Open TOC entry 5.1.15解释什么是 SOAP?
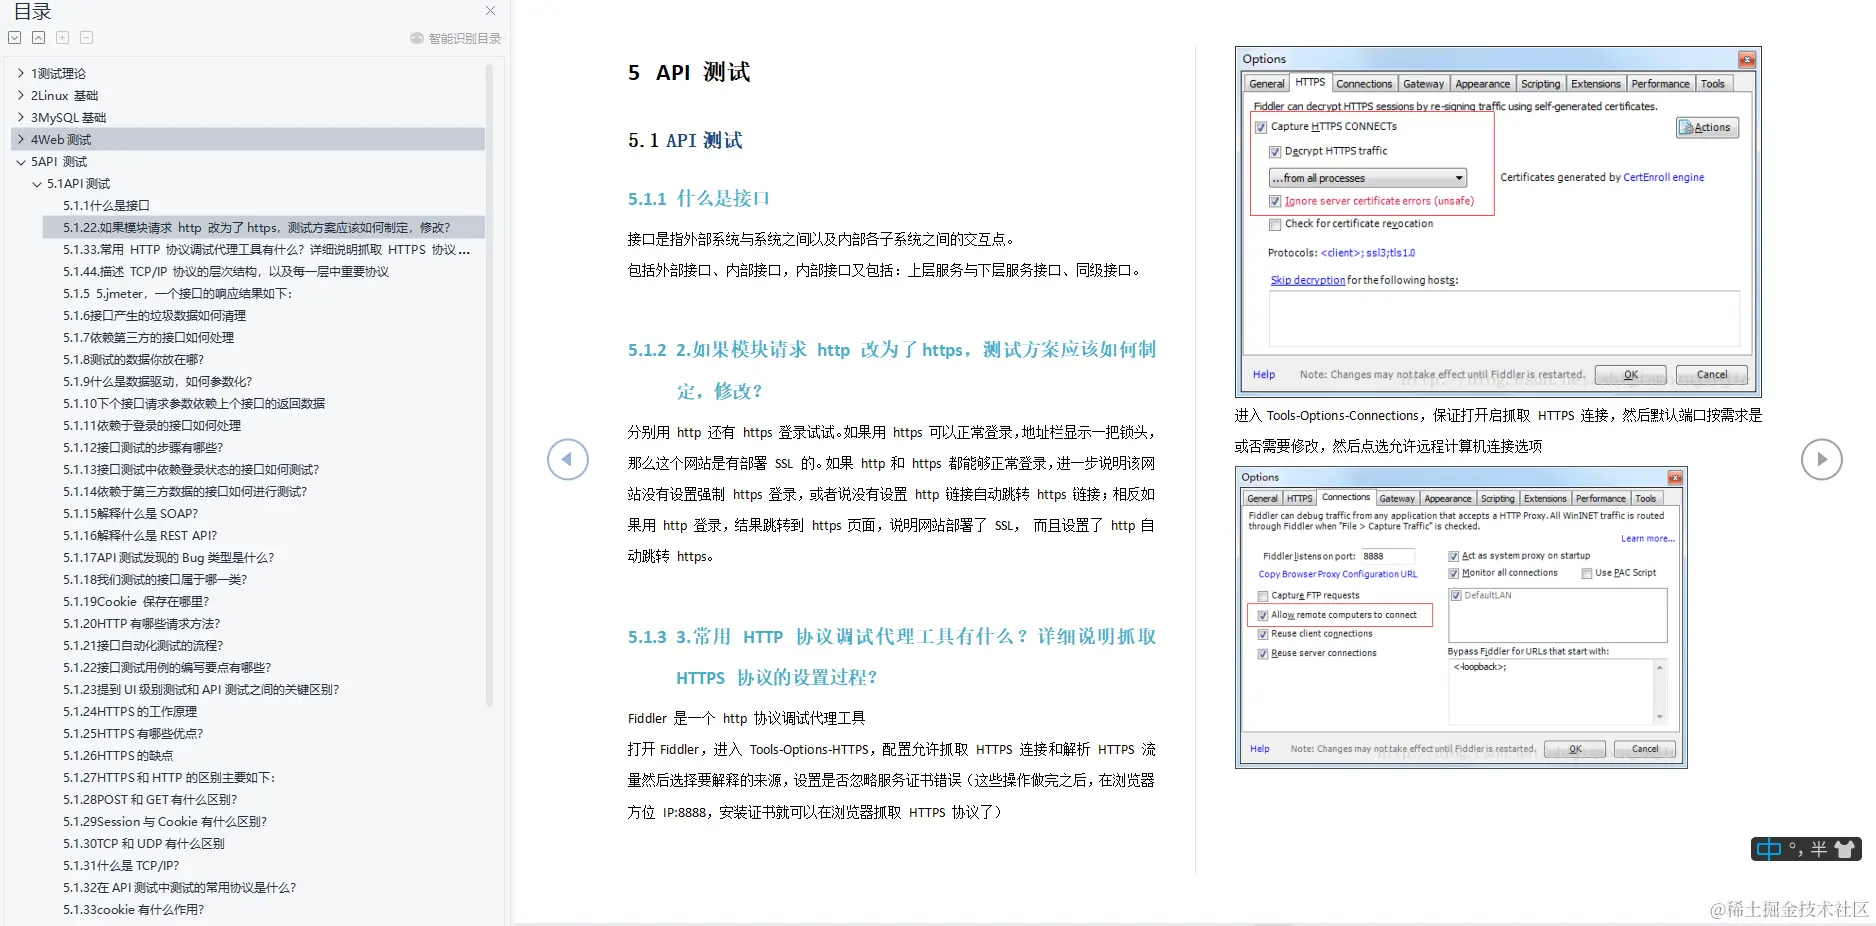The image size is (1876, 926). [131, 513]
